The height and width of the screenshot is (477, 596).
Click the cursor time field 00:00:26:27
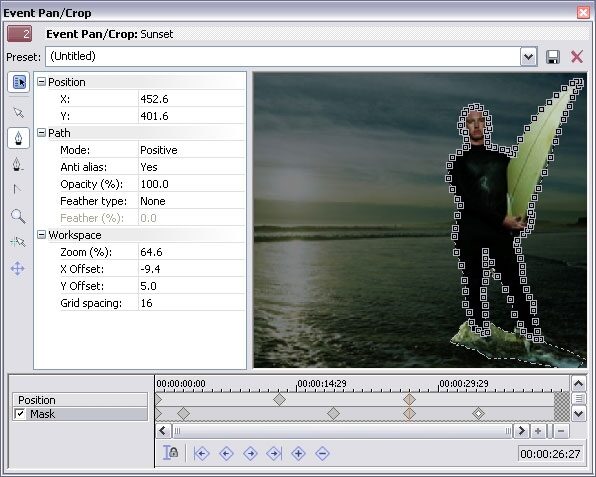tap(550, 453)
